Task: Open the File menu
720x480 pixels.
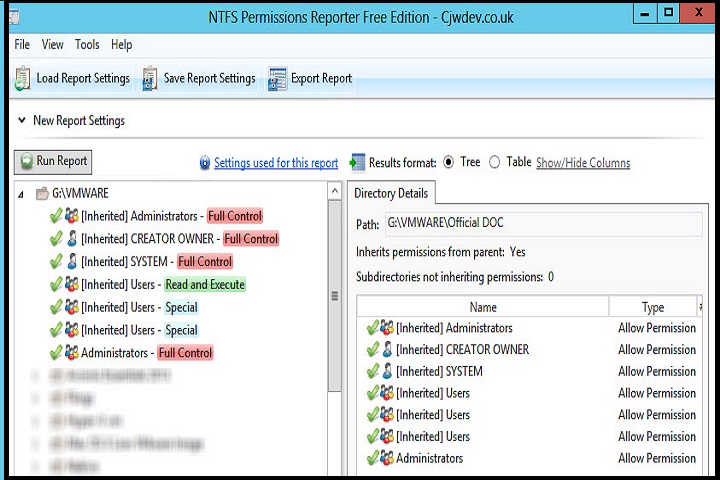Action: pyautogui.click(x=22, y=45)
